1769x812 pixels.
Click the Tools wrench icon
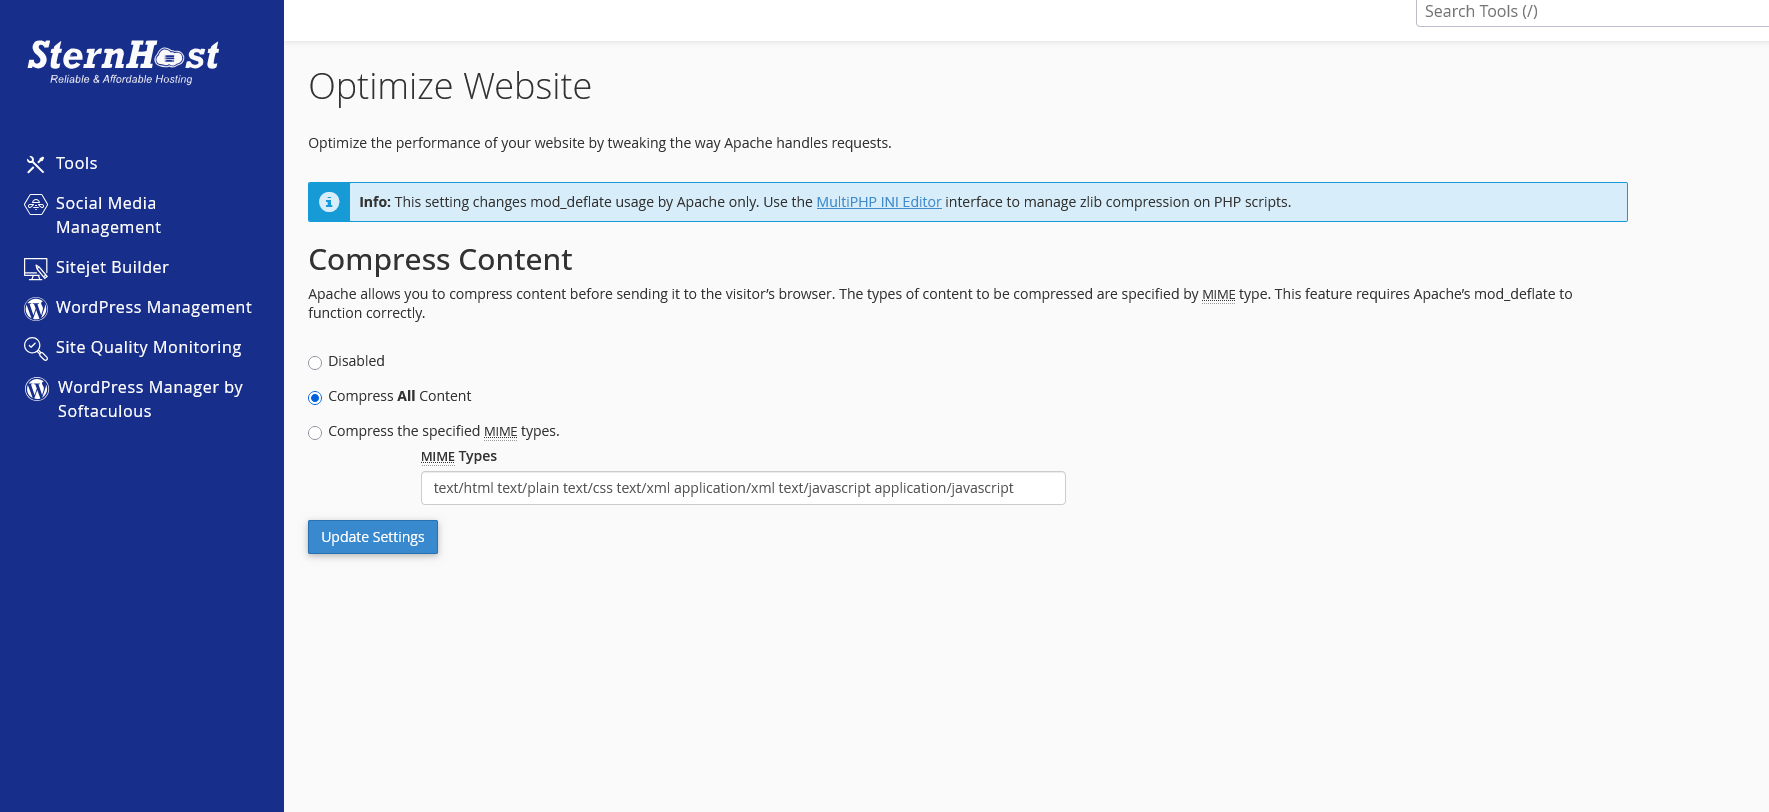tap(36, 164)
